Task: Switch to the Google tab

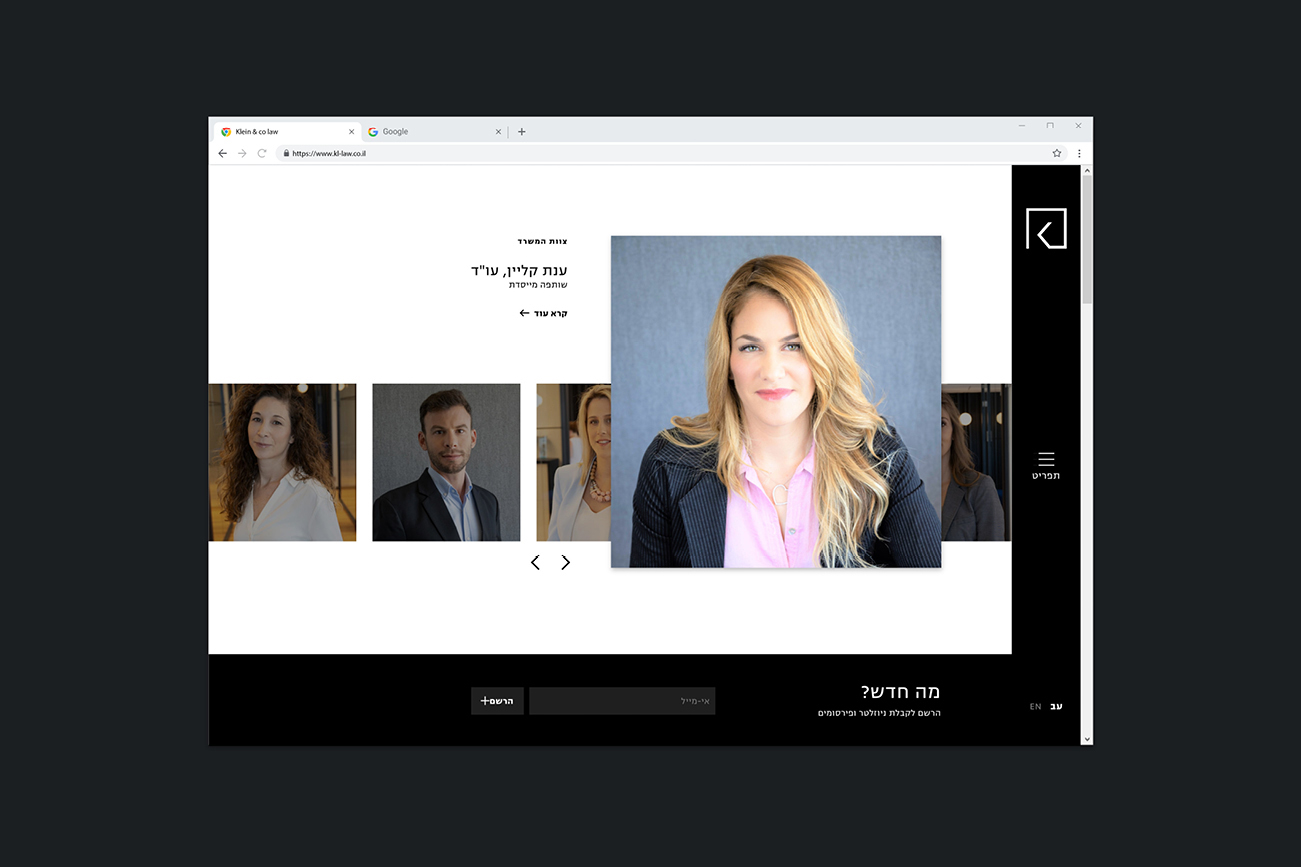Action: tap(434, 131)
